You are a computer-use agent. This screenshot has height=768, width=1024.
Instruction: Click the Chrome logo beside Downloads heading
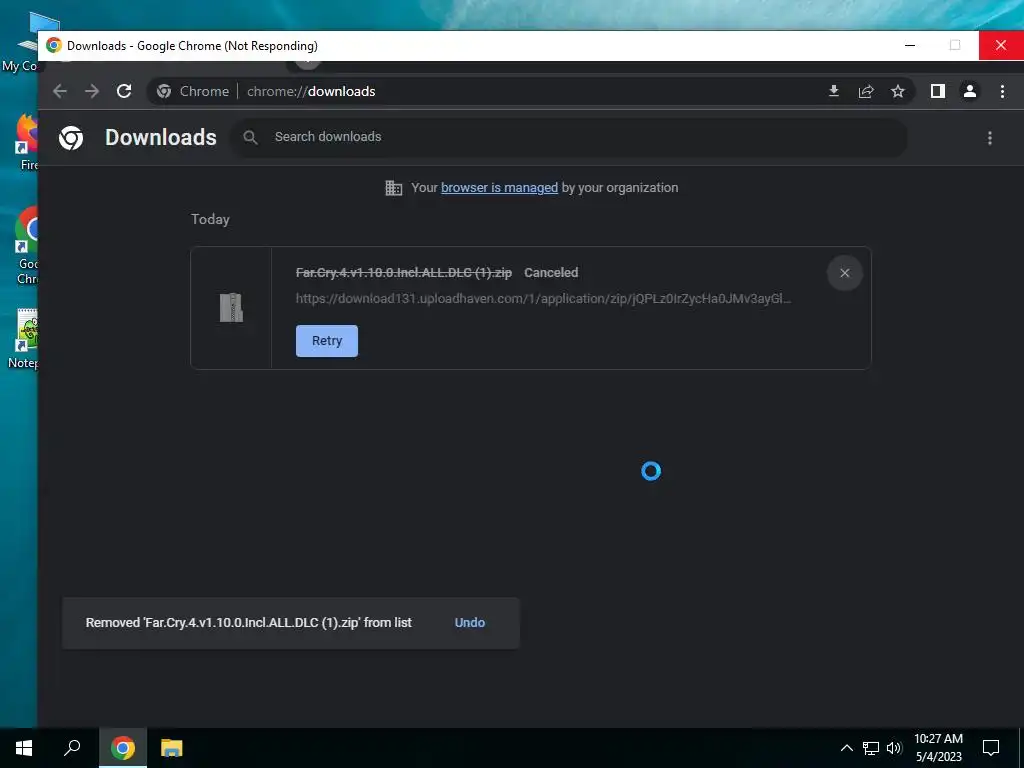71,138
